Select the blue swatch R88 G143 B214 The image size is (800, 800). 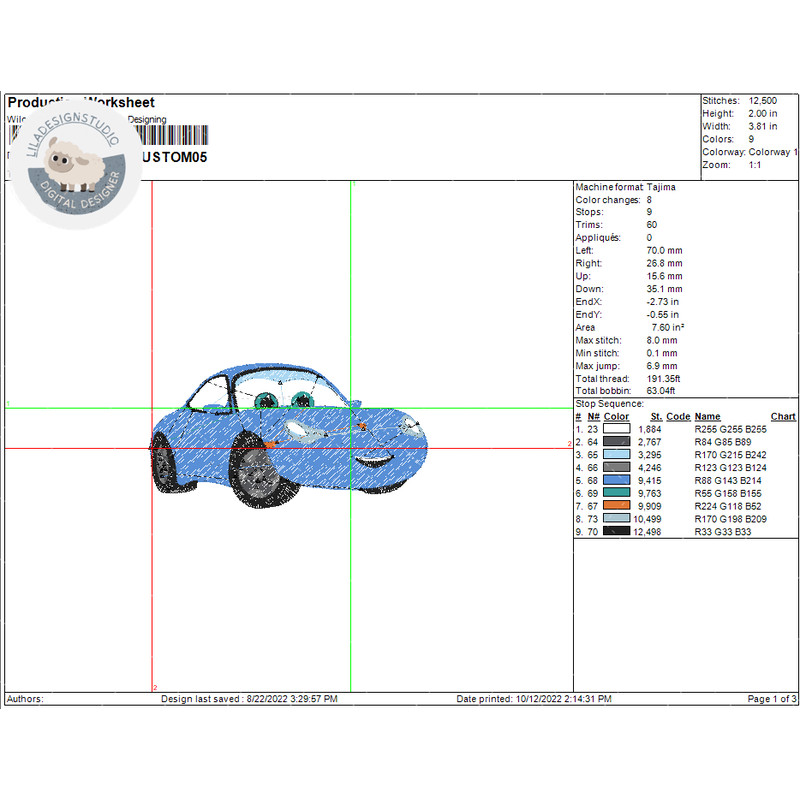click(x=617, y=481)
